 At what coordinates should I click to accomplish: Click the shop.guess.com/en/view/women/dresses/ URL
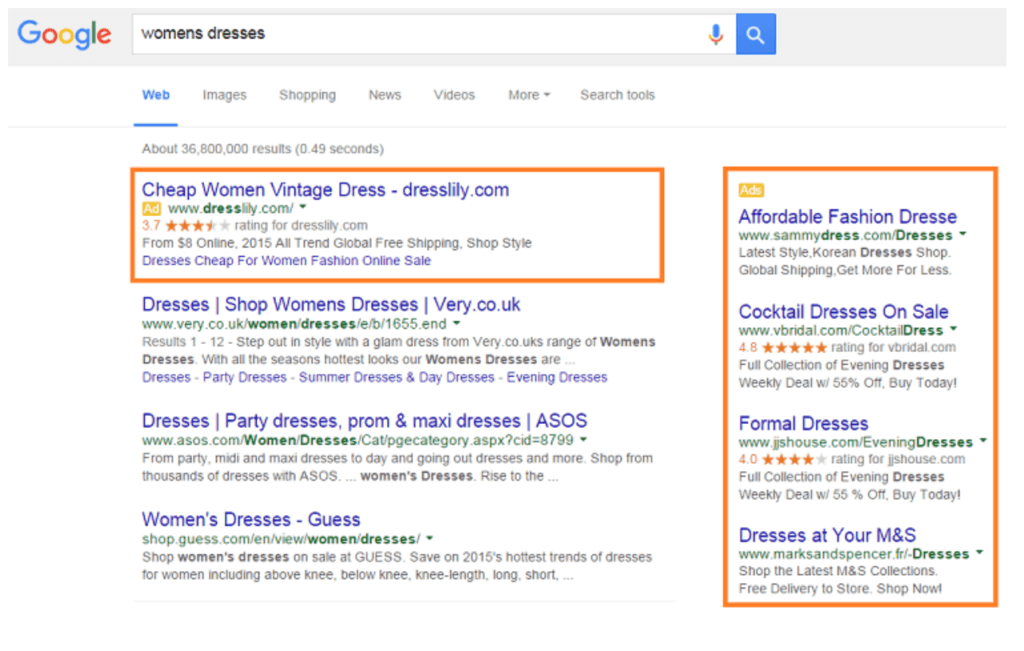pos(281,539)
